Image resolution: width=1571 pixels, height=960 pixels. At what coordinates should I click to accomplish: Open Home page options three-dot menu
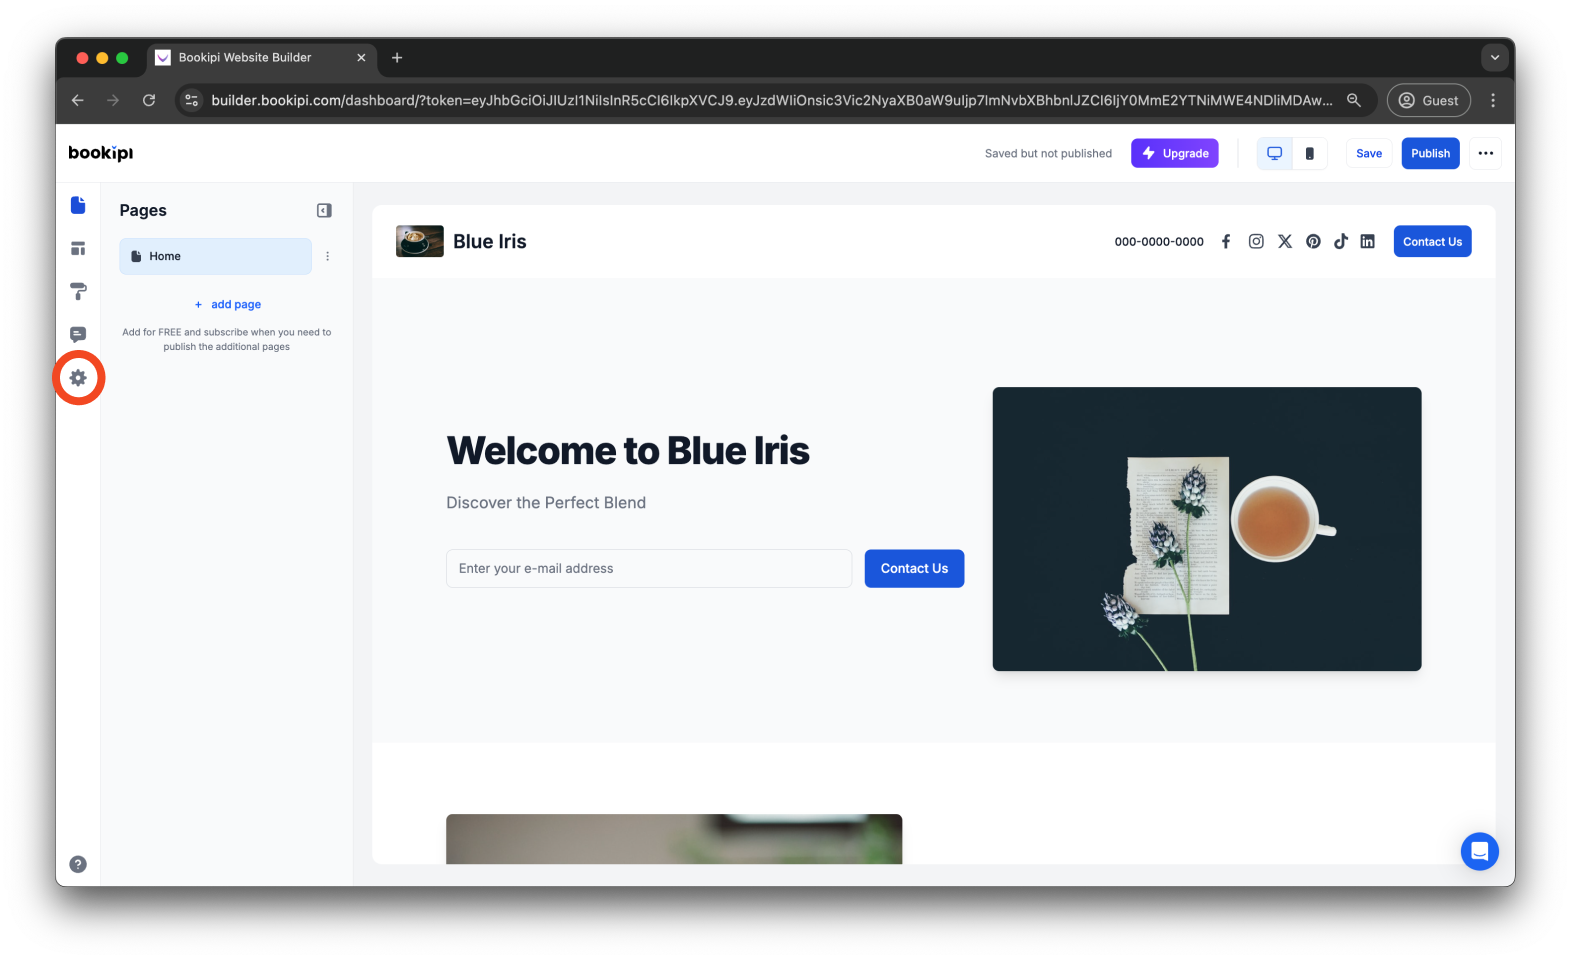(327, 256)
